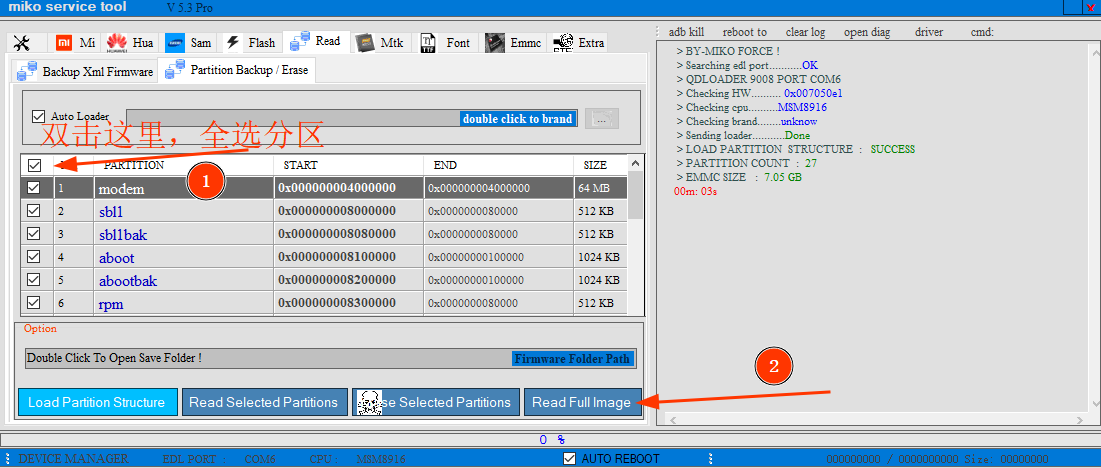Viewport: 1101px width, 468px height.
Task: Click start address 0x000000008300000
Action: click(x=337, y=304)
